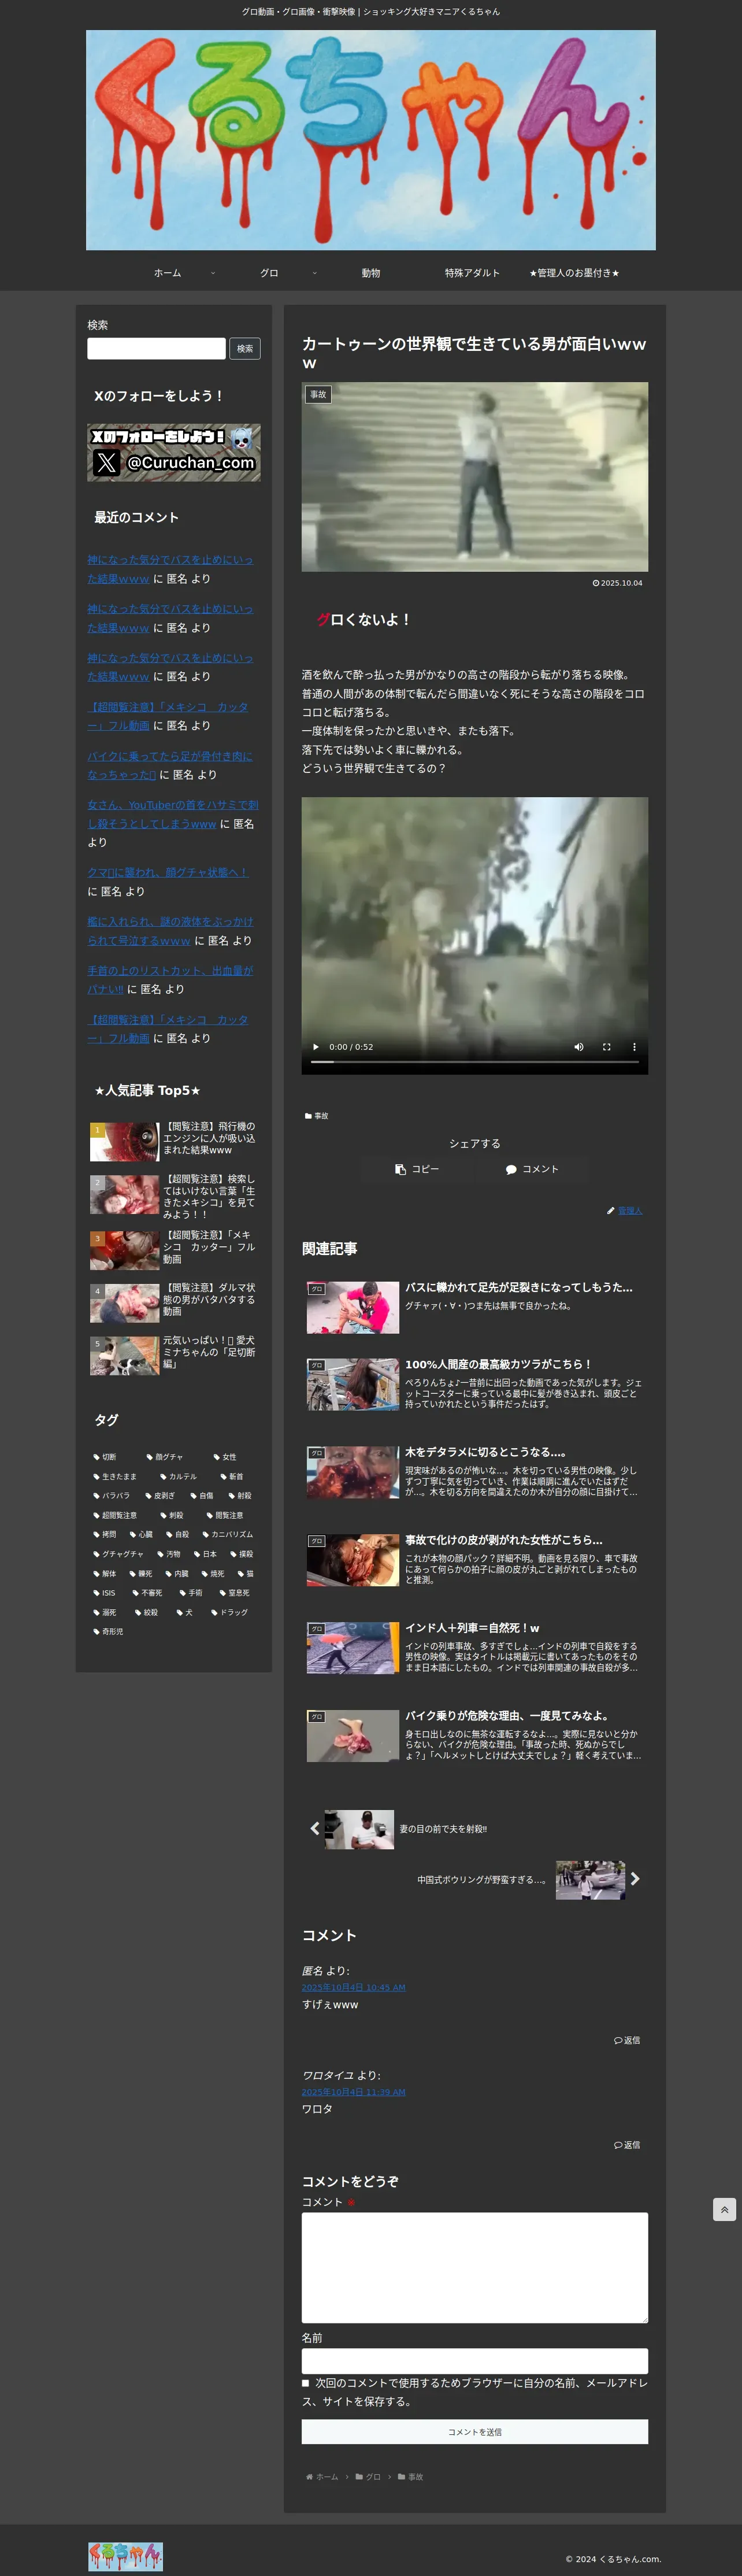Expand the グロ menu dropdown arrow

(x=315, y=273)
